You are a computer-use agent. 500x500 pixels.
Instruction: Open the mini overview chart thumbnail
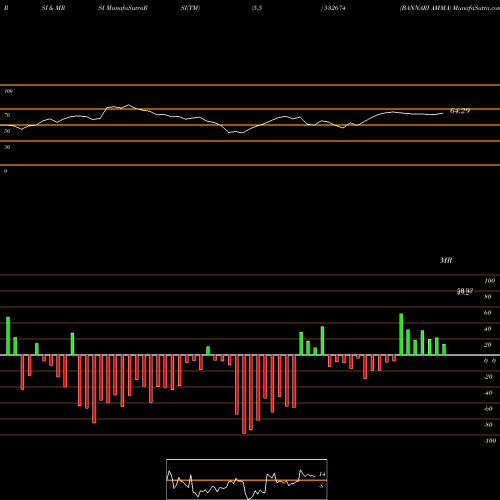click(x=247, y=479)
